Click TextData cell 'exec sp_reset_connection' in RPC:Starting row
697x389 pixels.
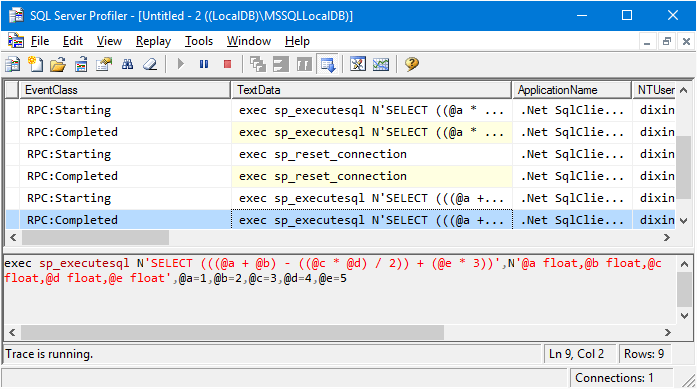pos(372,154)
